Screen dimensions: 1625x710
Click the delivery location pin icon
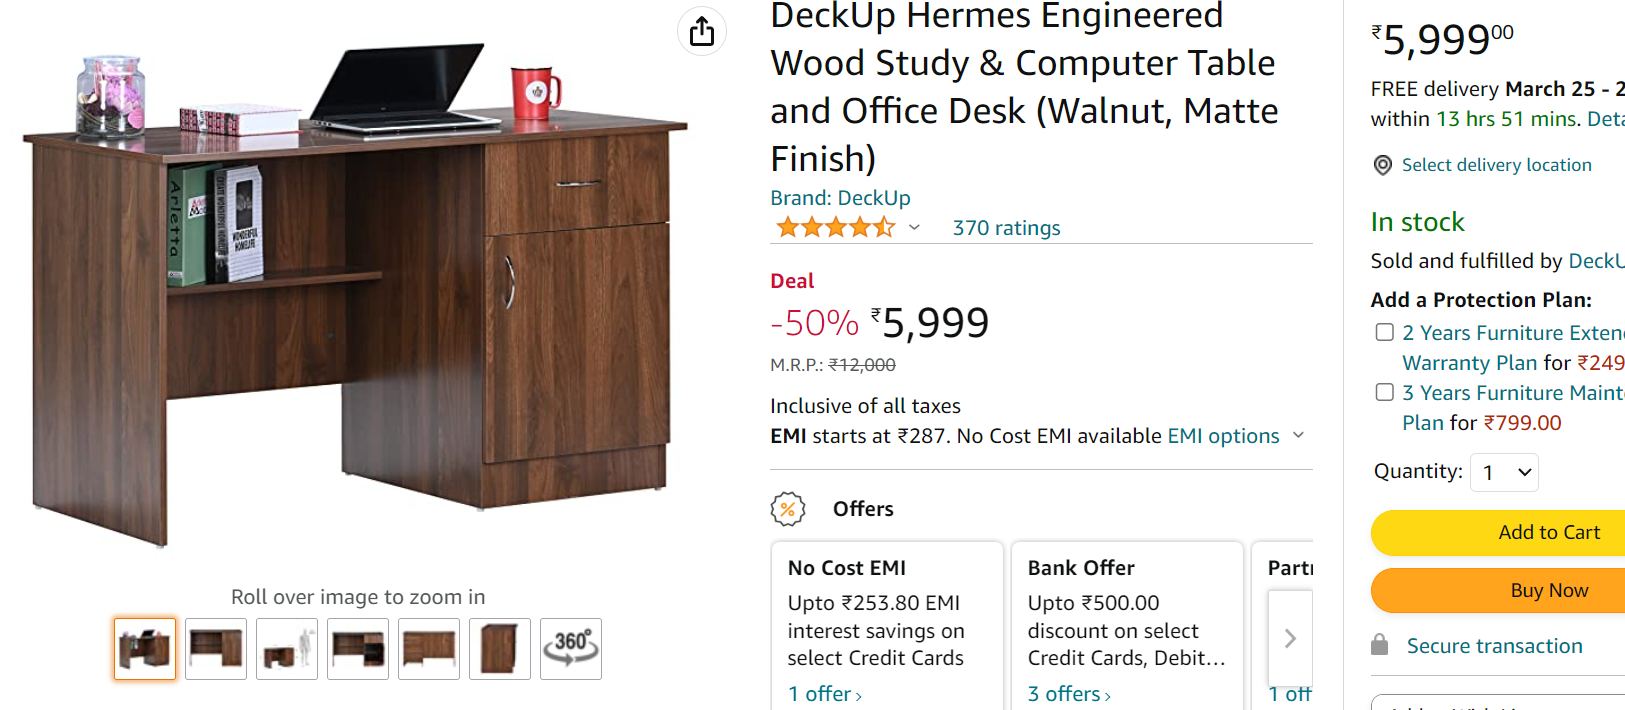(1383, 165)
